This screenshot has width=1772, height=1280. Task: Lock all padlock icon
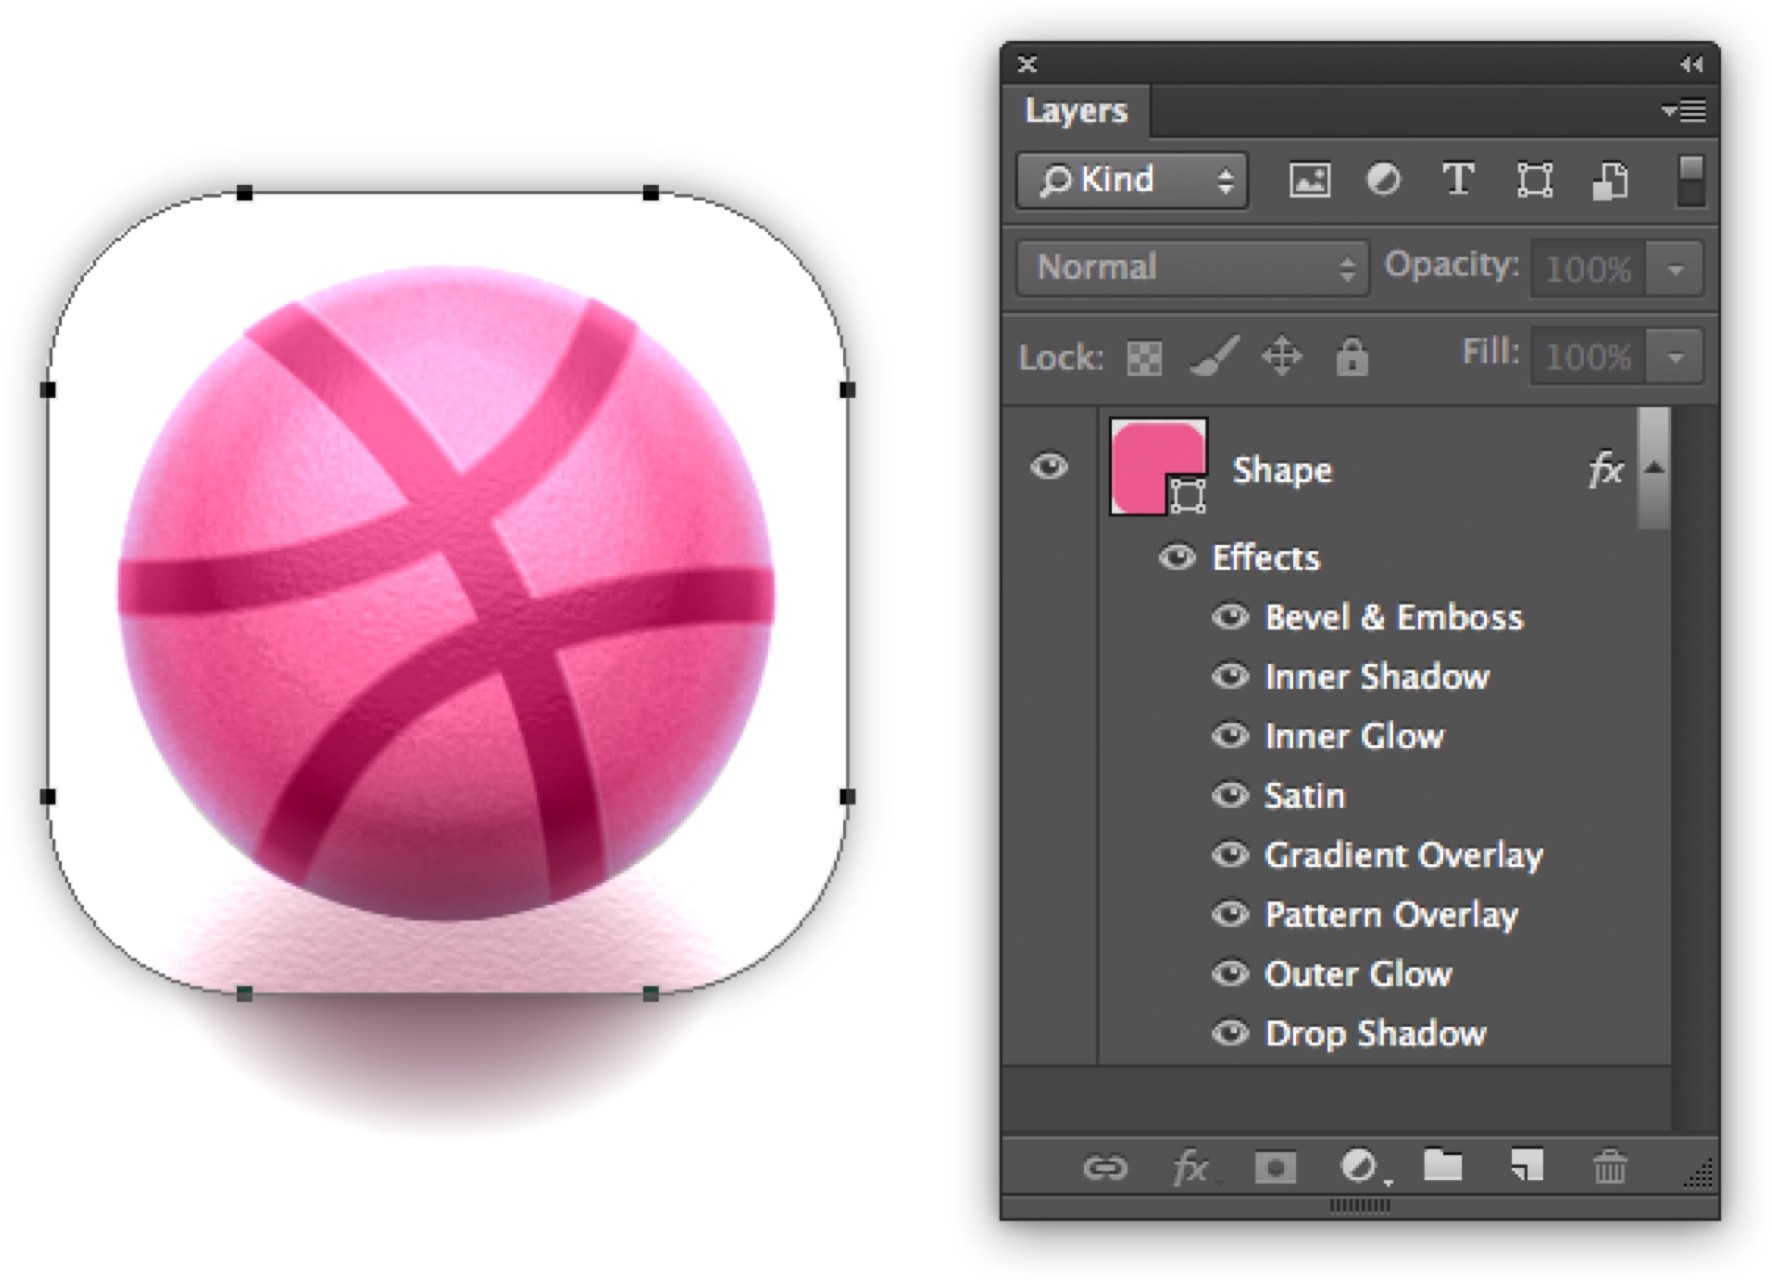pyautogui.click(x=1351, y=356)
